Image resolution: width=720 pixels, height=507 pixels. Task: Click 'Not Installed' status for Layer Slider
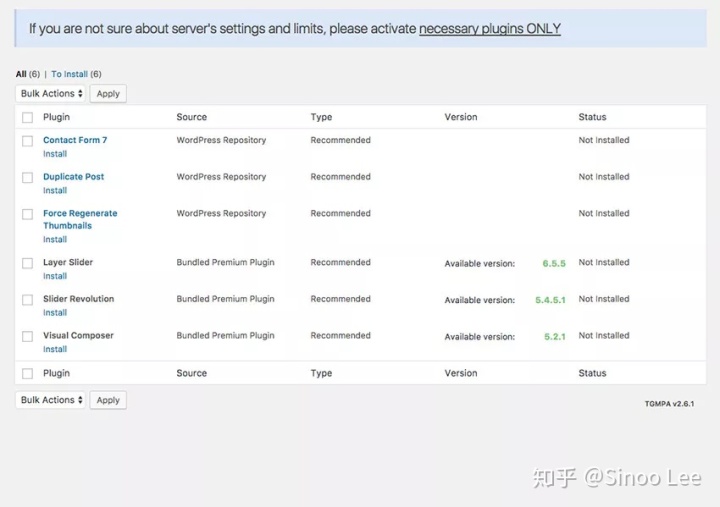pyautogui.click(x=604, y=262)
